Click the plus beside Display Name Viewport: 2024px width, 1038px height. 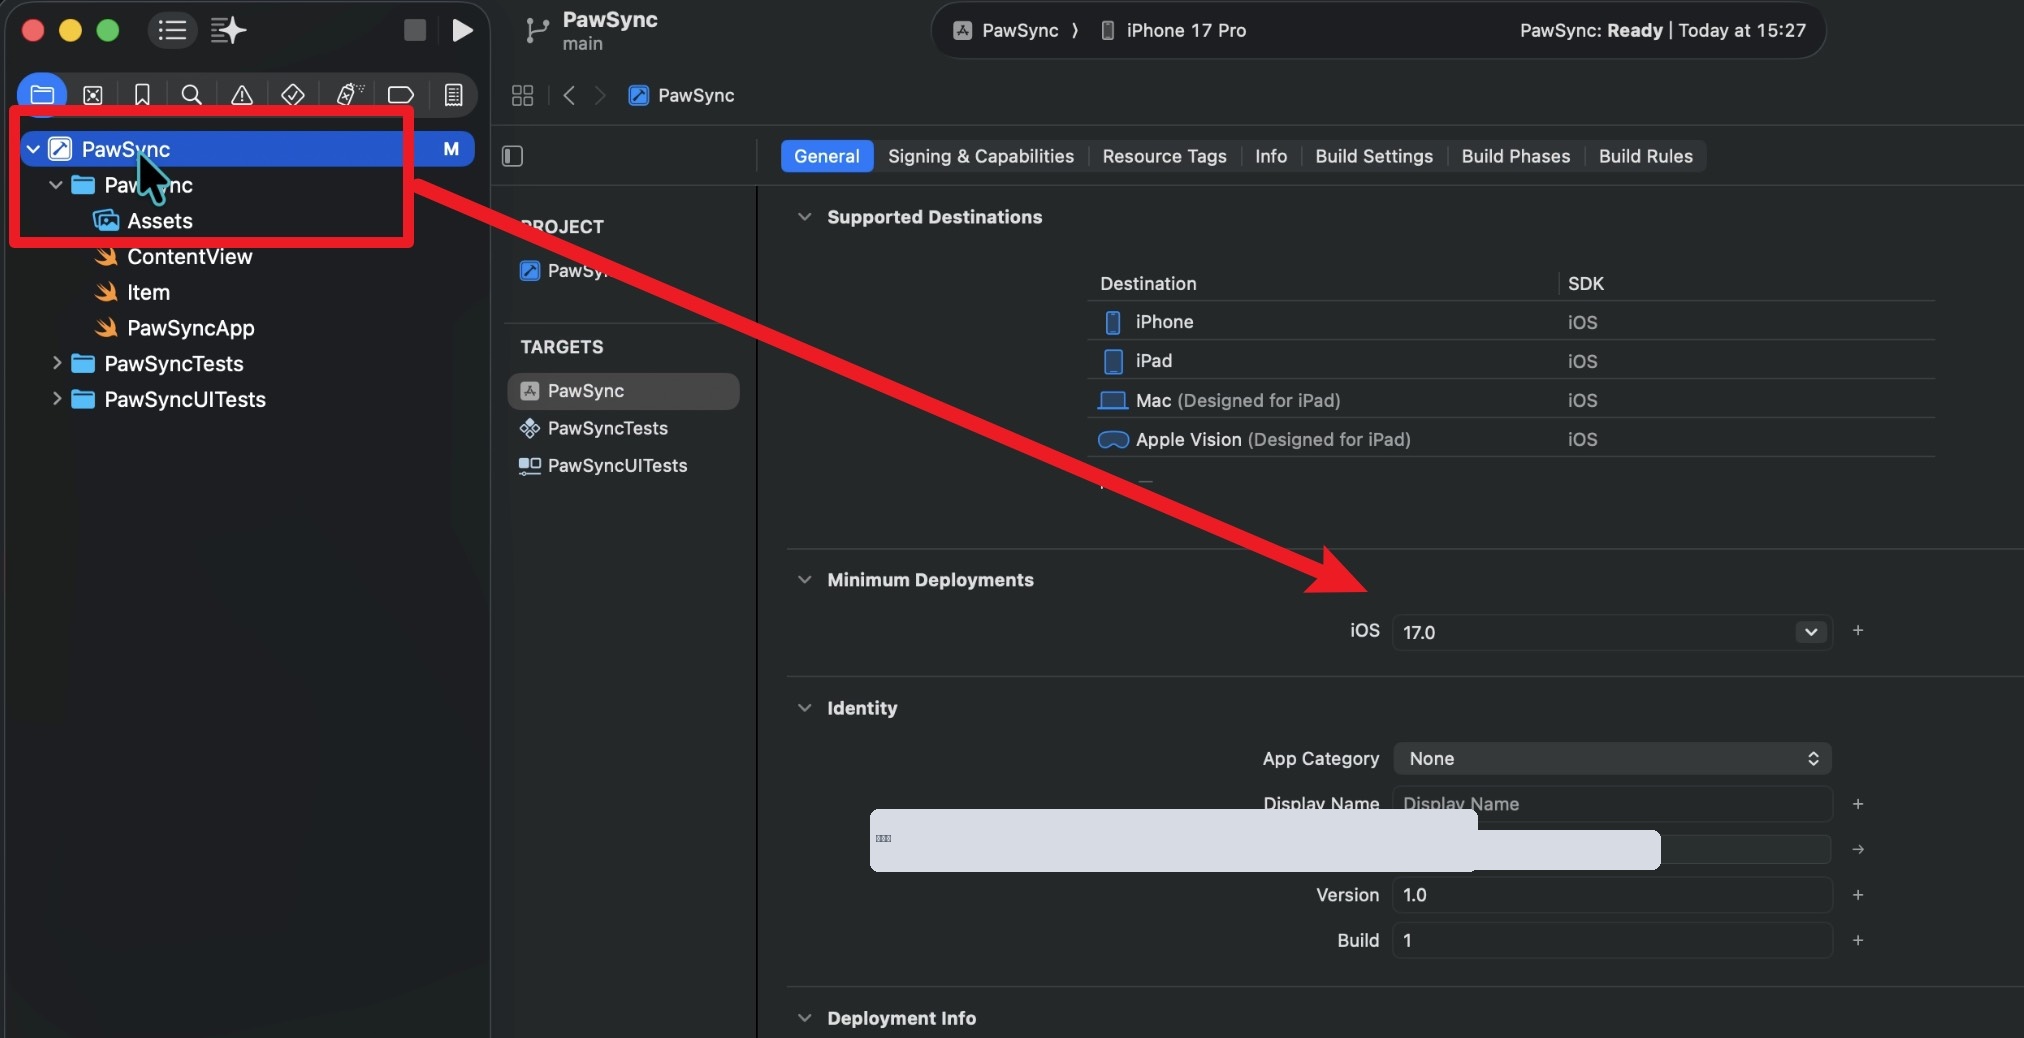click(x=1857, y=804)
